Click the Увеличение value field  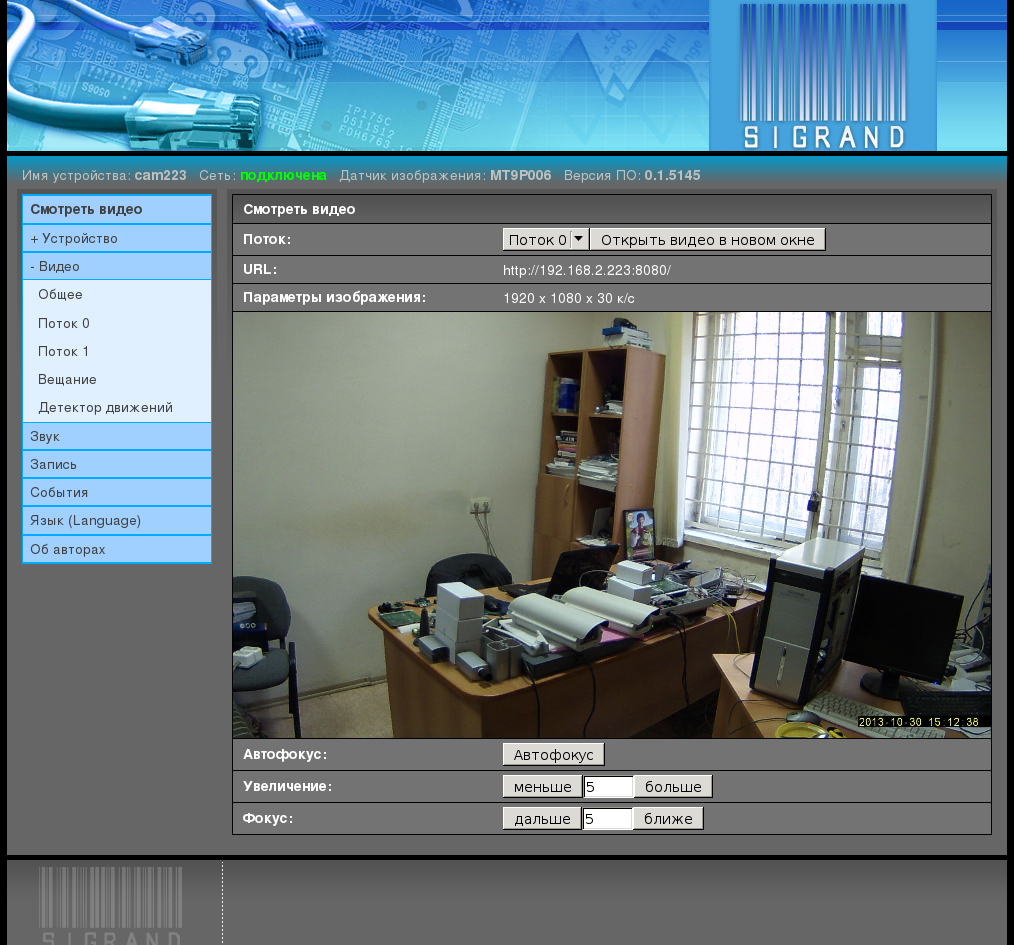point(608,787)
